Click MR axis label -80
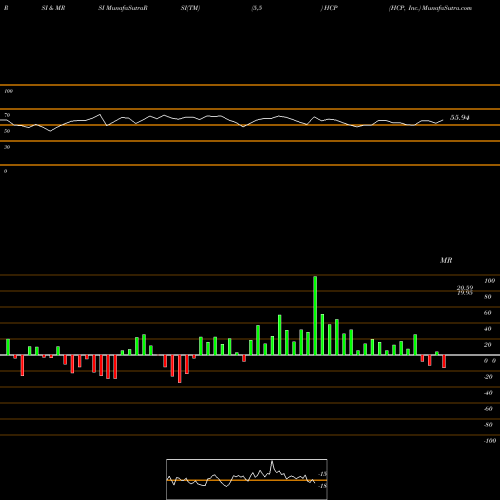This screenshot has height=500, width=500. (488, 425)
